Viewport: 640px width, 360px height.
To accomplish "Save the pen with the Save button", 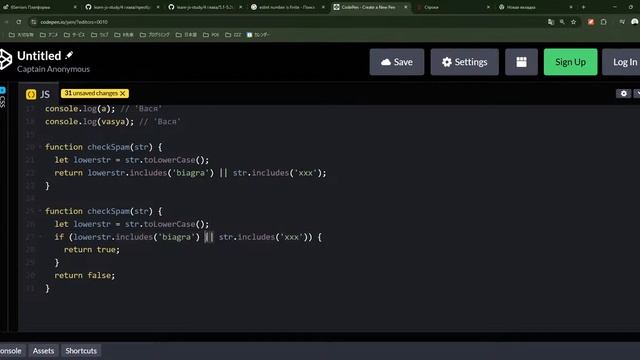I will tap(397, 62).
